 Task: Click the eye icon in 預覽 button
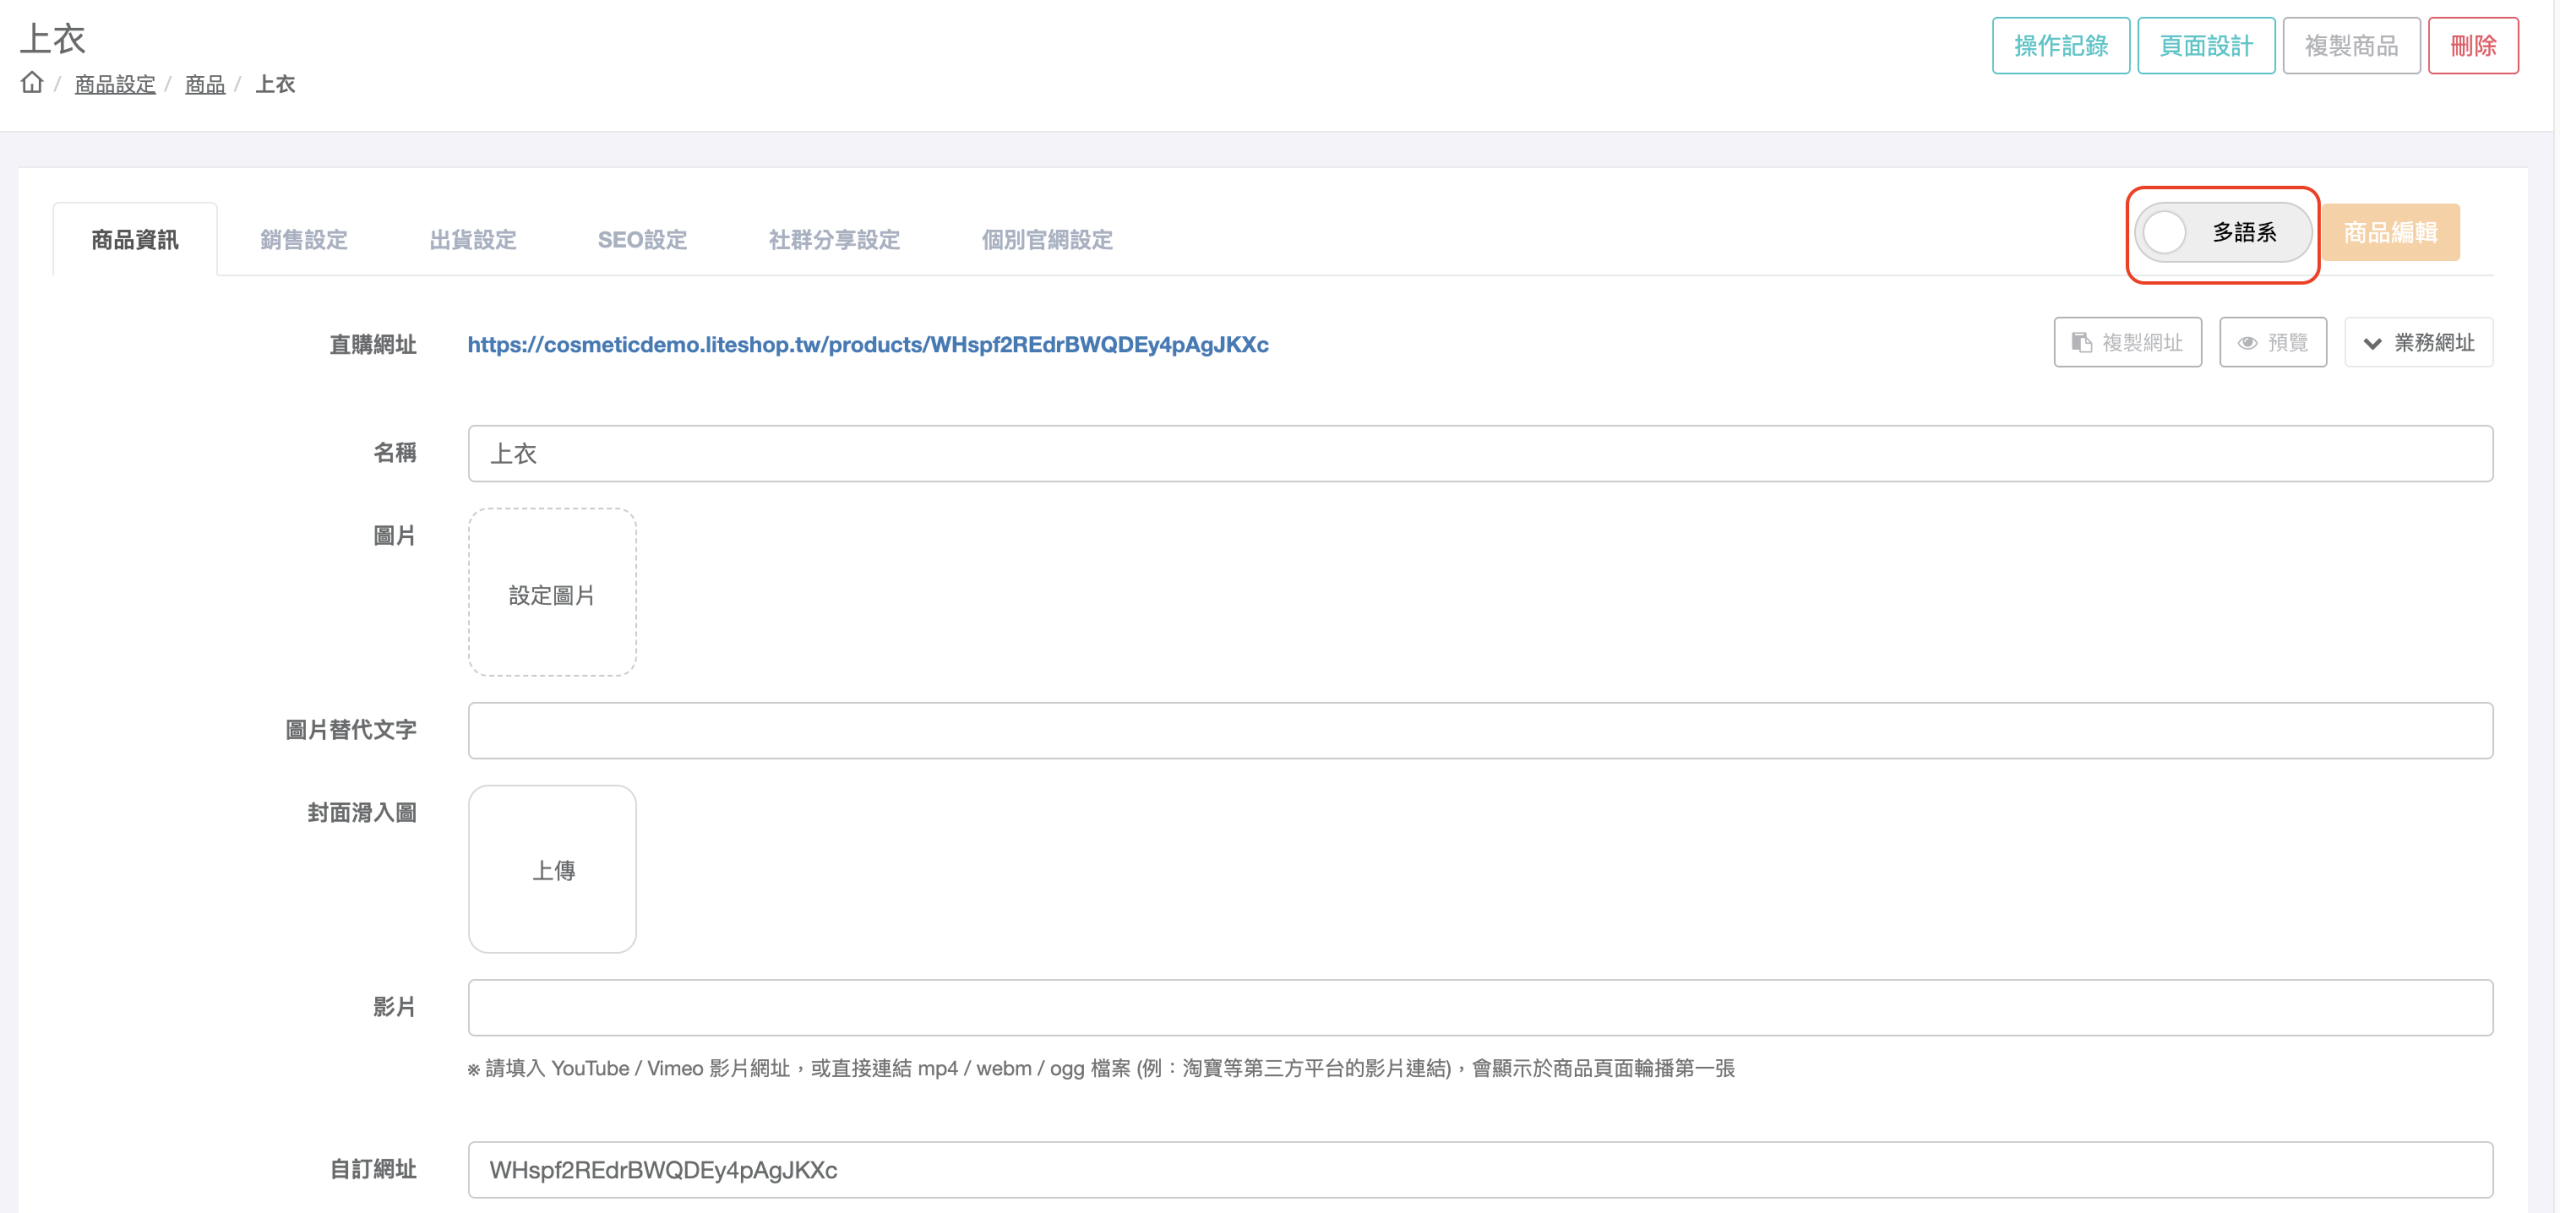[2248, 343]
